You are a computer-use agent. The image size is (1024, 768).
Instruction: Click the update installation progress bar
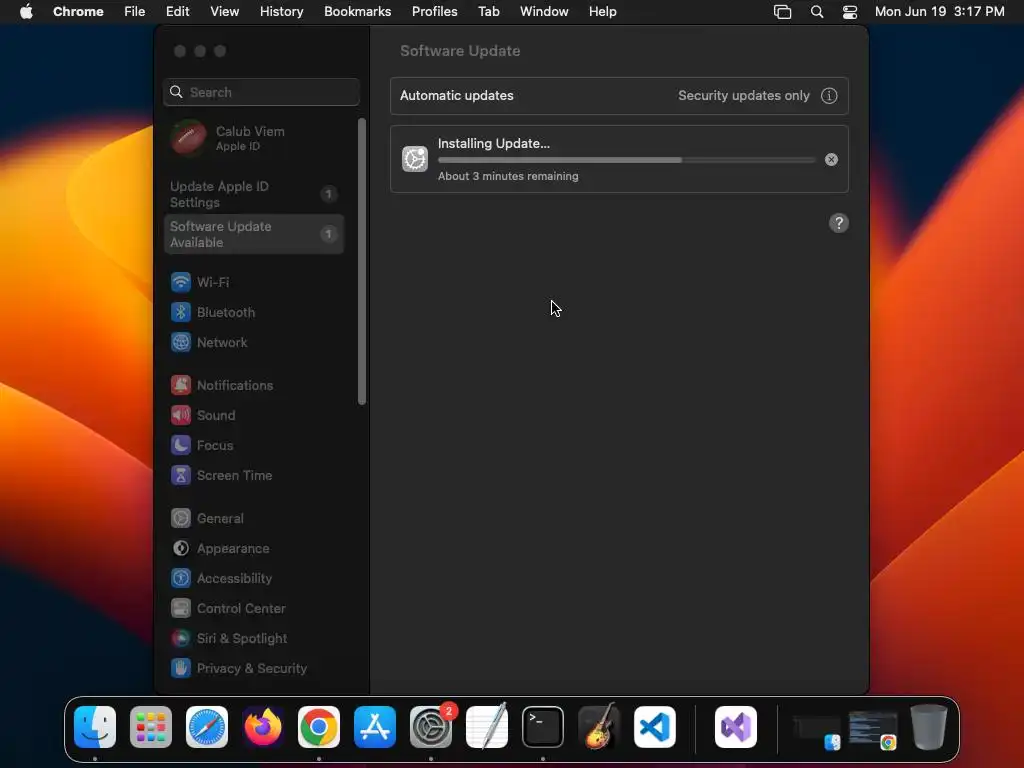(x=626, y=160)
